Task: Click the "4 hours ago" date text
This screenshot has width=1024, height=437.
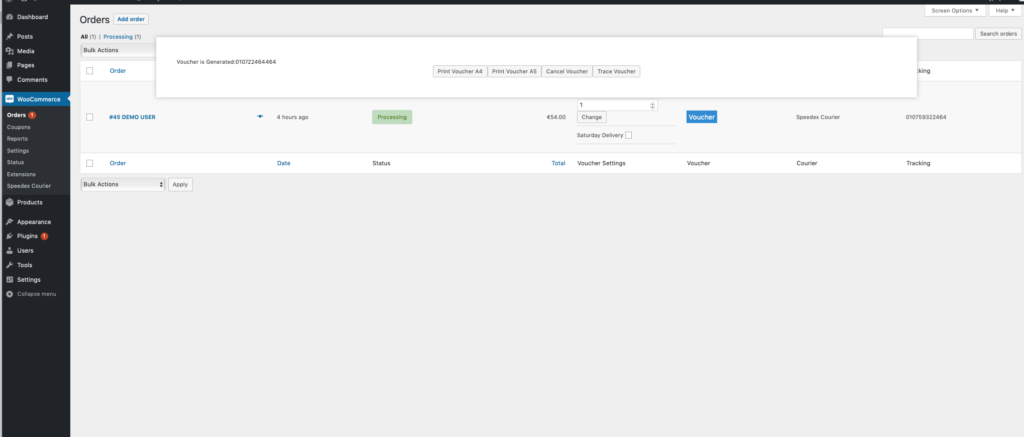Action: coord(293,117)
